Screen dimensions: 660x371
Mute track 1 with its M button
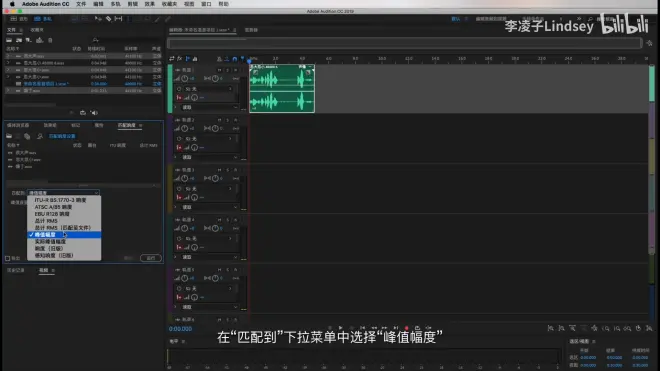coord(220,70)
